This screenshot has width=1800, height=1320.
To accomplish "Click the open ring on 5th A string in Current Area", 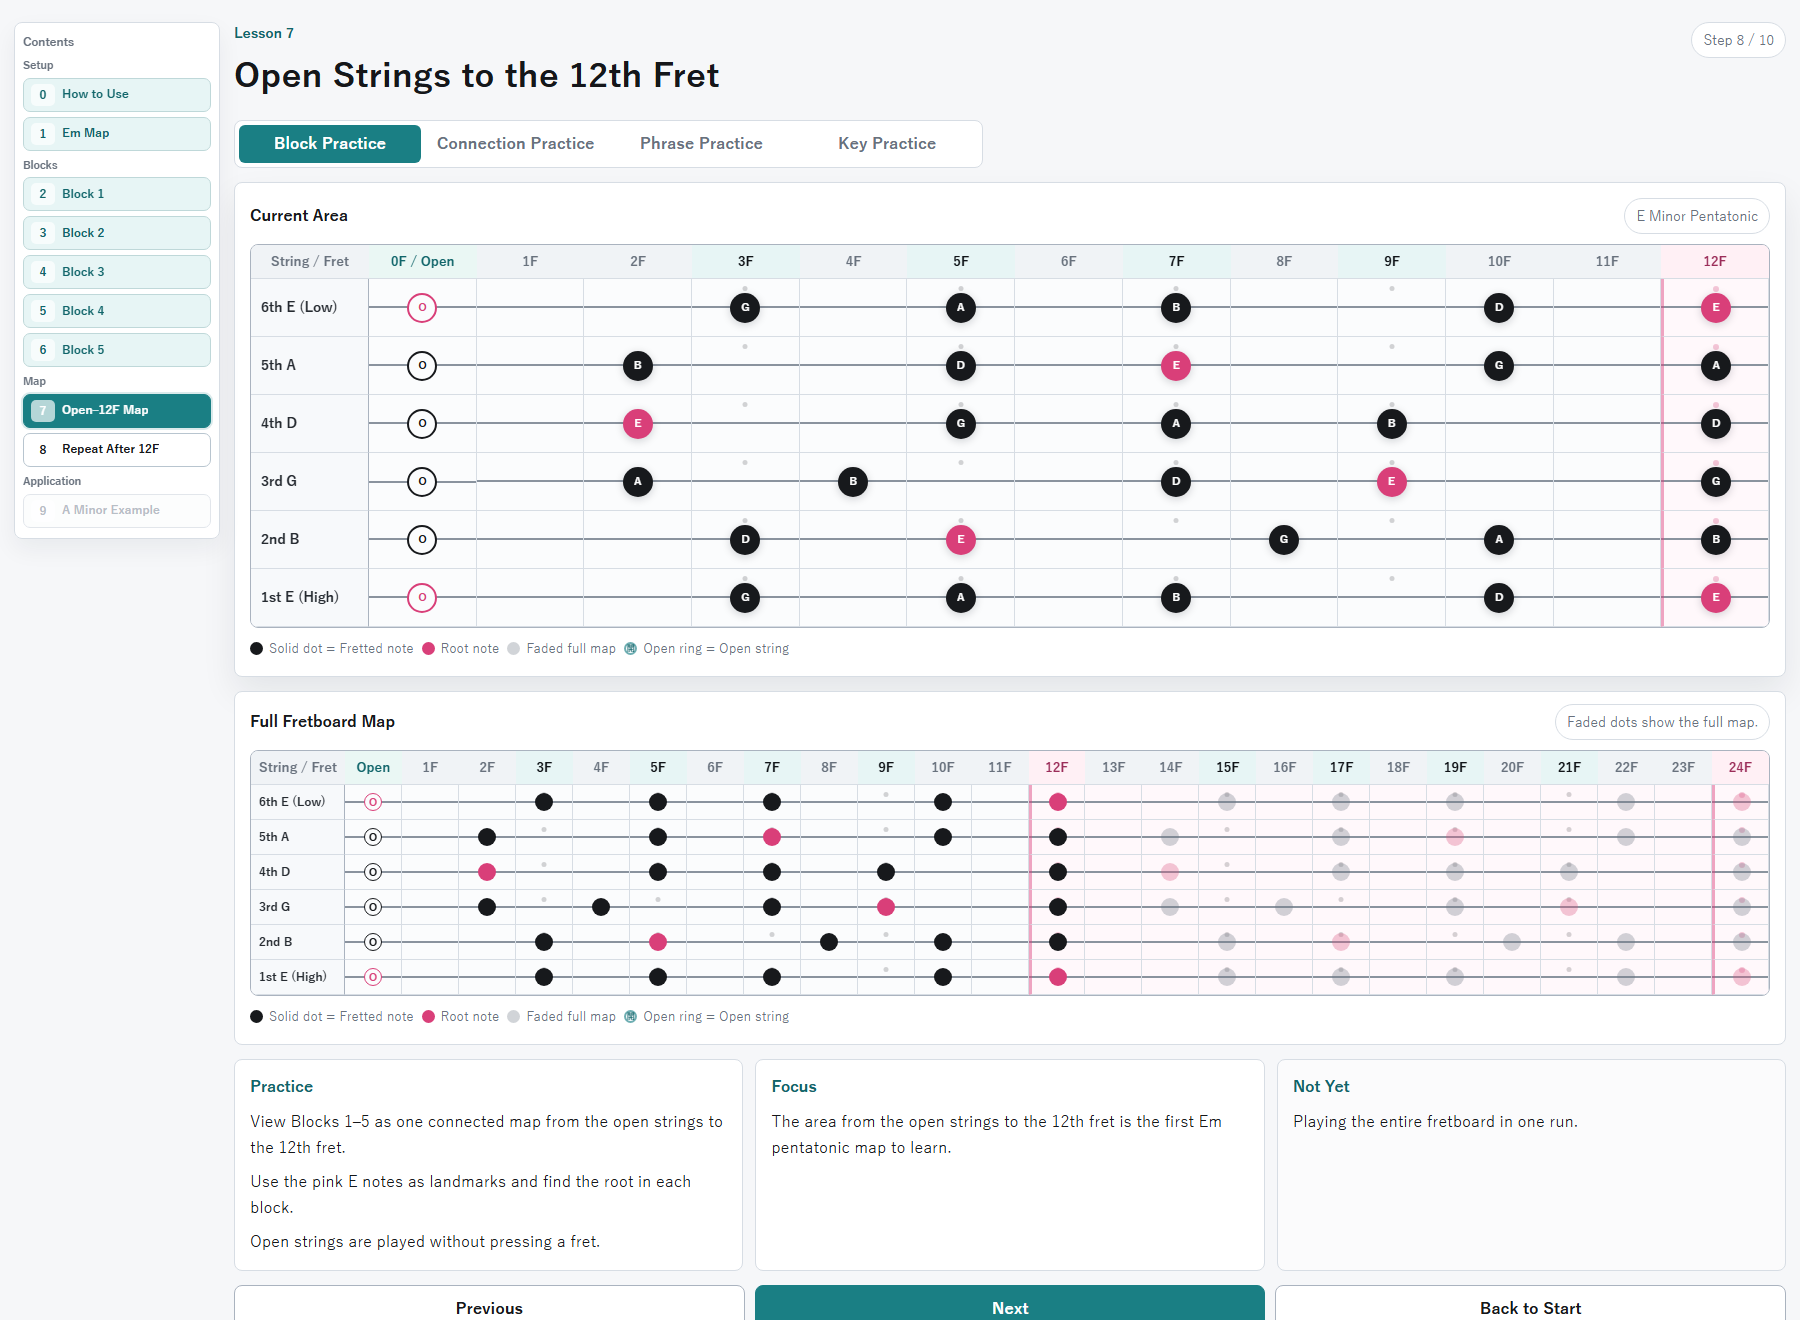I will coord(422,365).
